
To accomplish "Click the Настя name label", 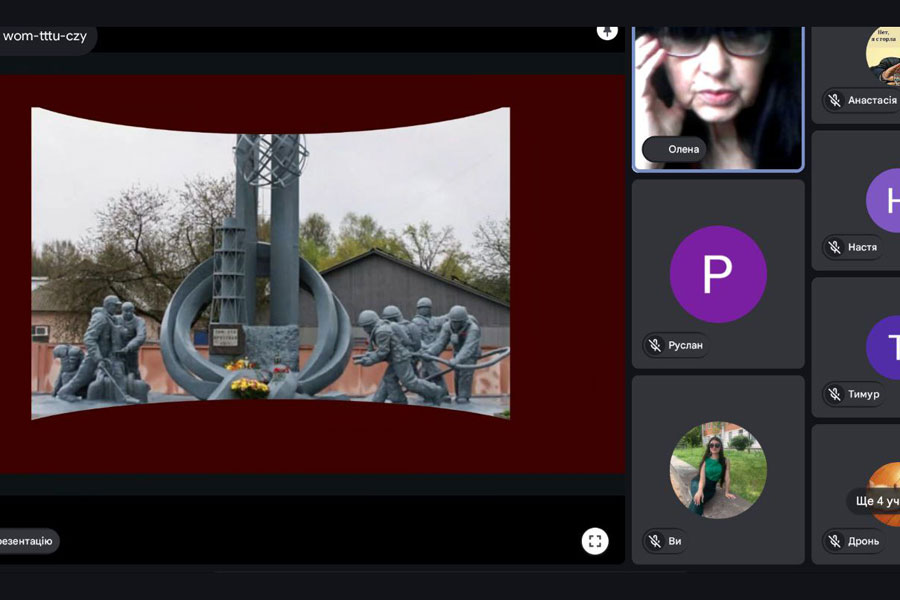I will tap(862, 247).
